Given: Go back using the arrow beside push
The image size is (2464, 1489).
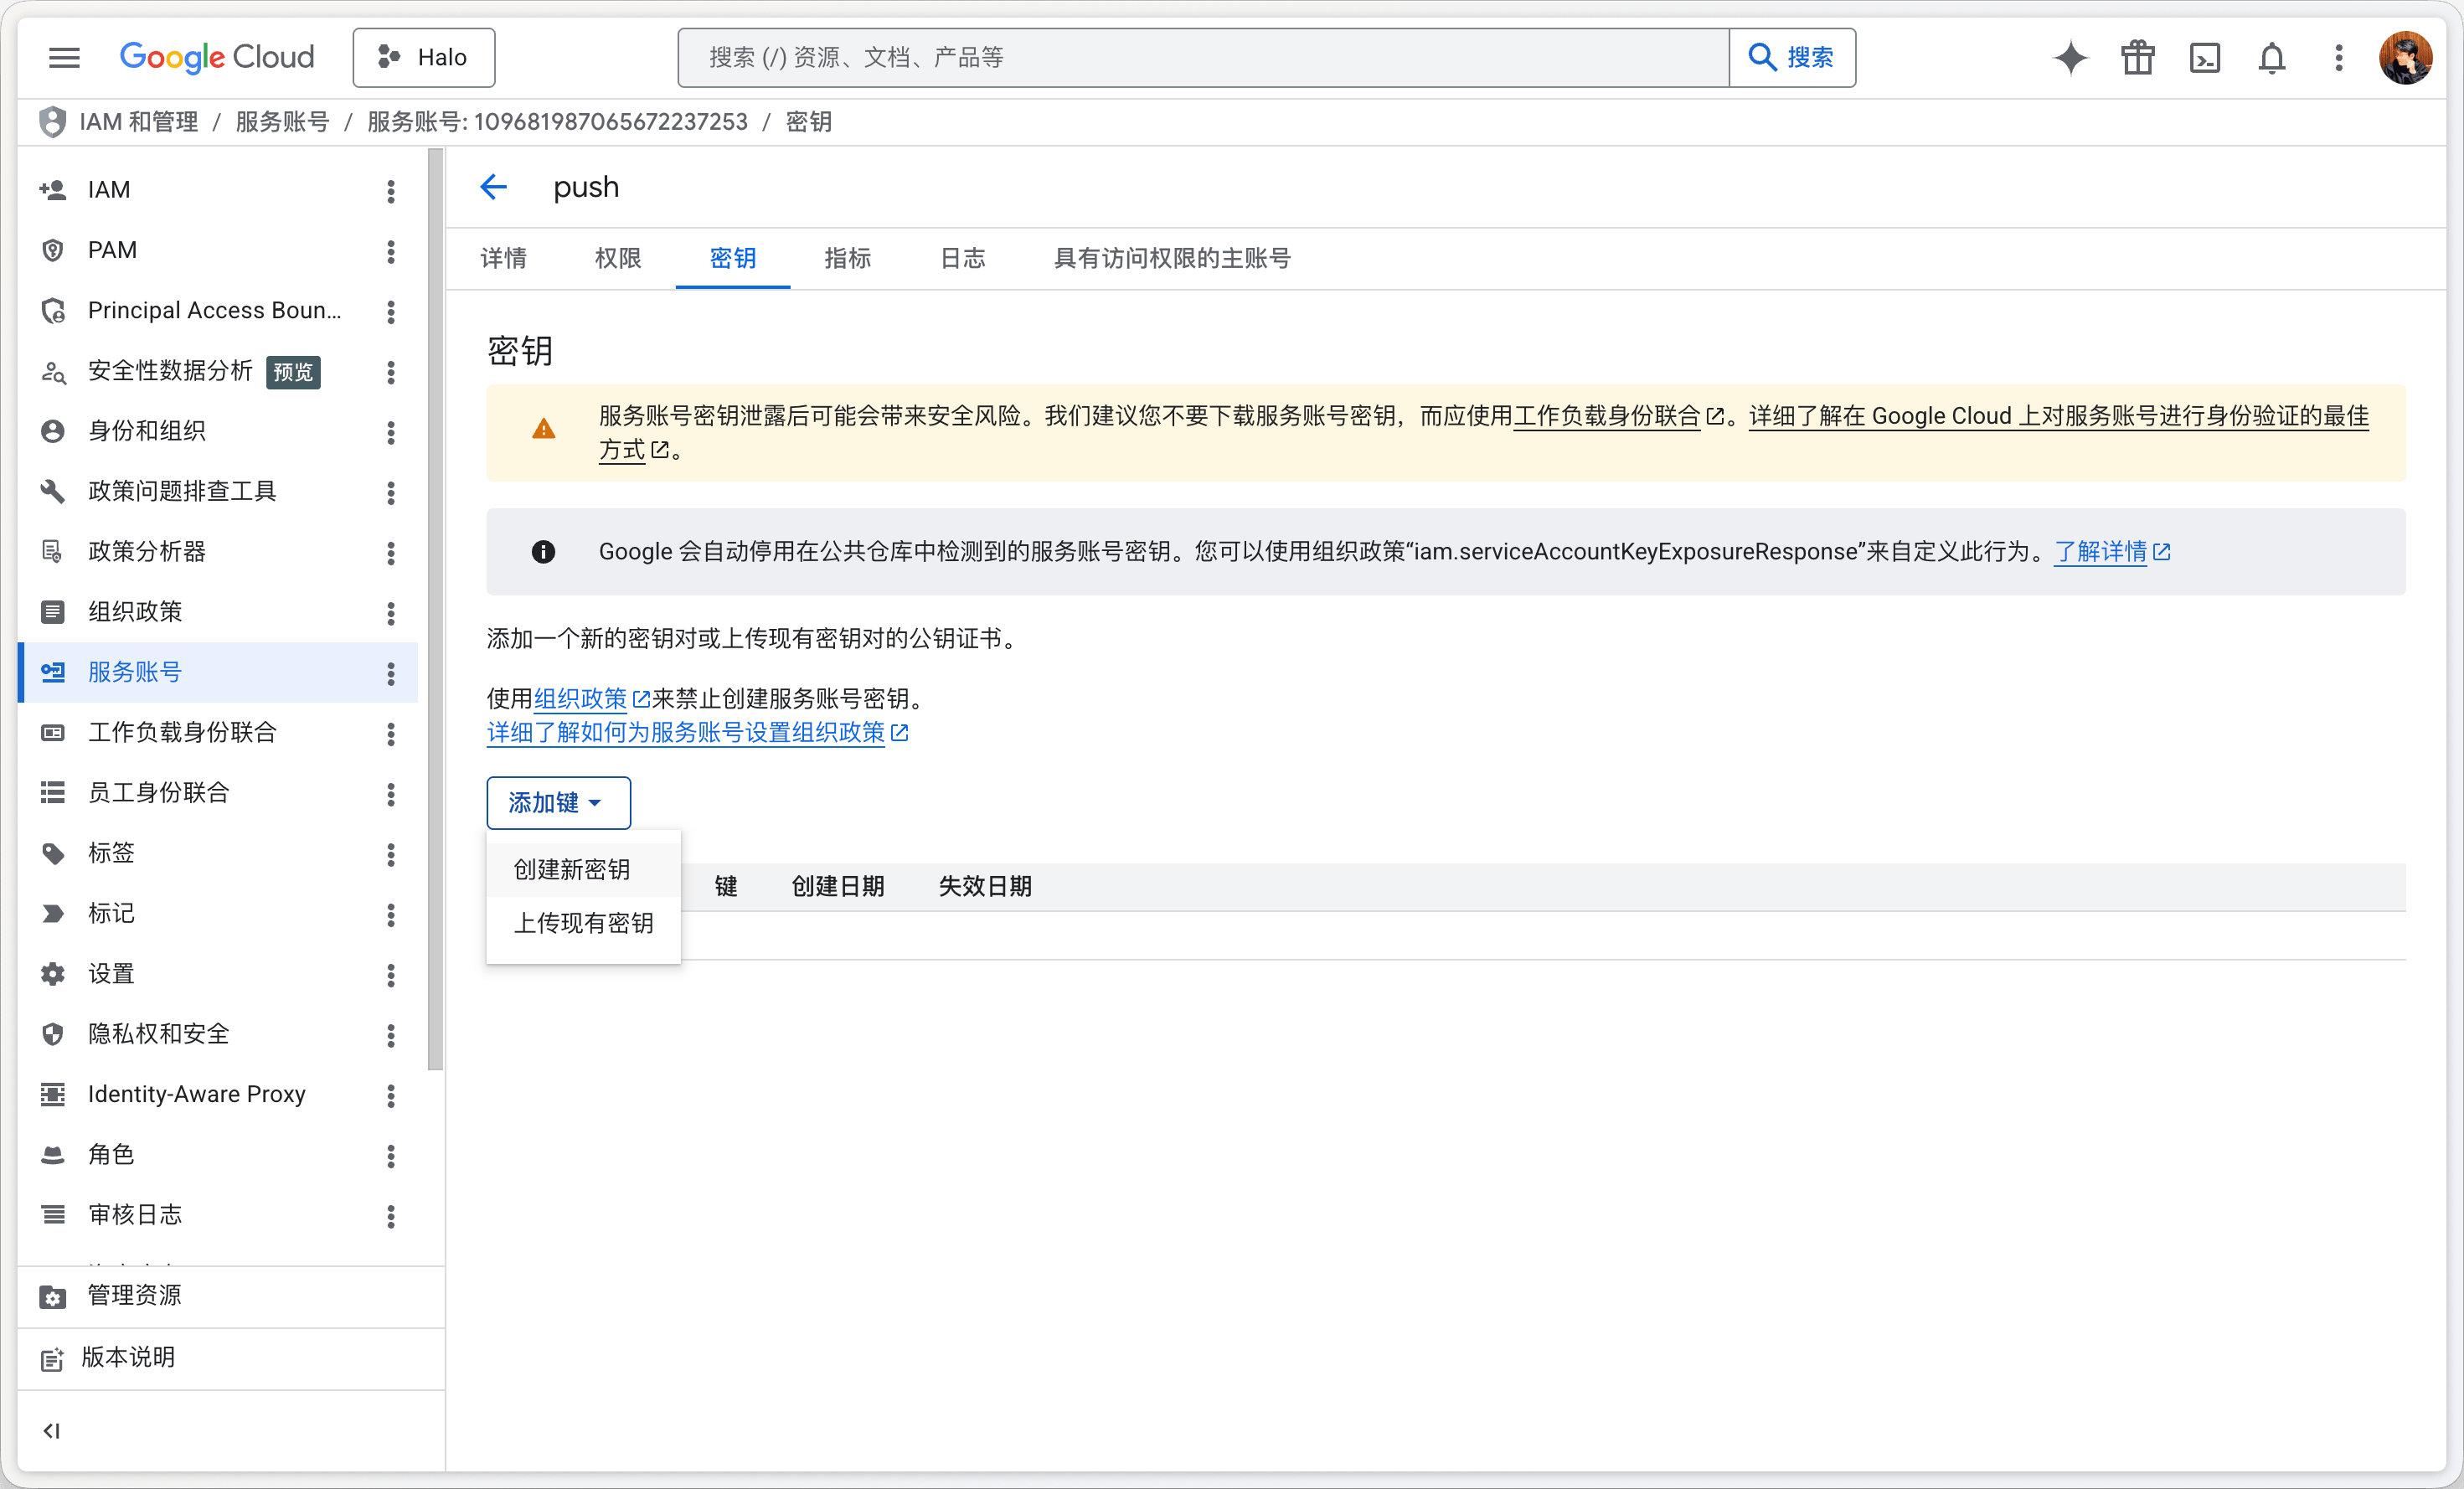Looking at the screenshot, I should (x=493, y=187).
